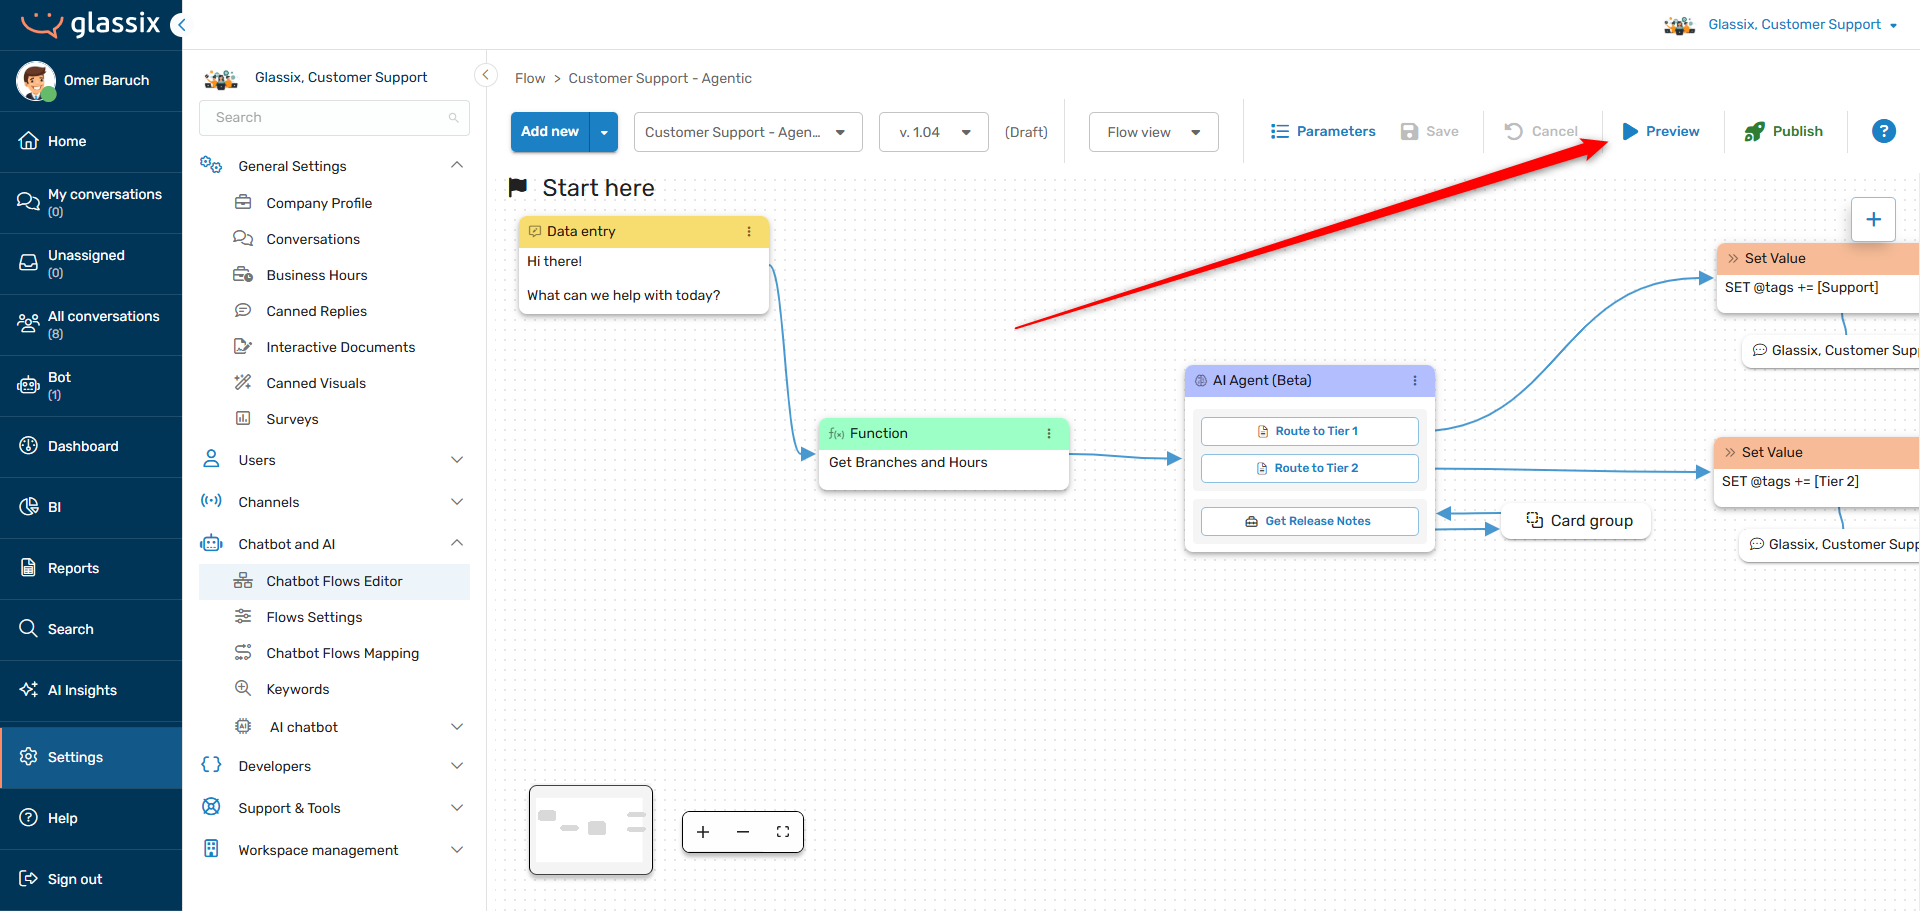Open Function card three-dot menu
The image size is (1920, 911).
click(x=1049, y=433)
